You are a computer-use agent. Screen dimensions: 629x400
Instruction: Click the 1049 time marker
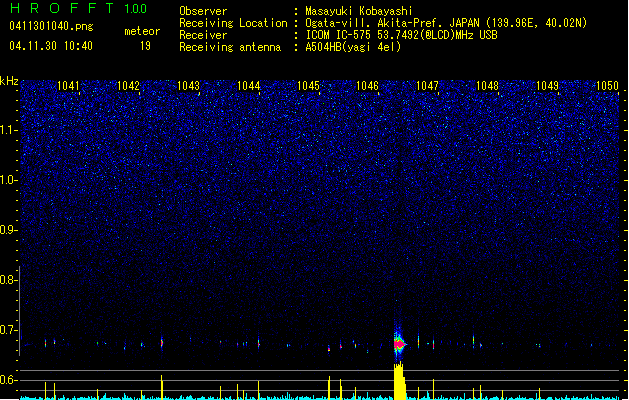(547, 86)
